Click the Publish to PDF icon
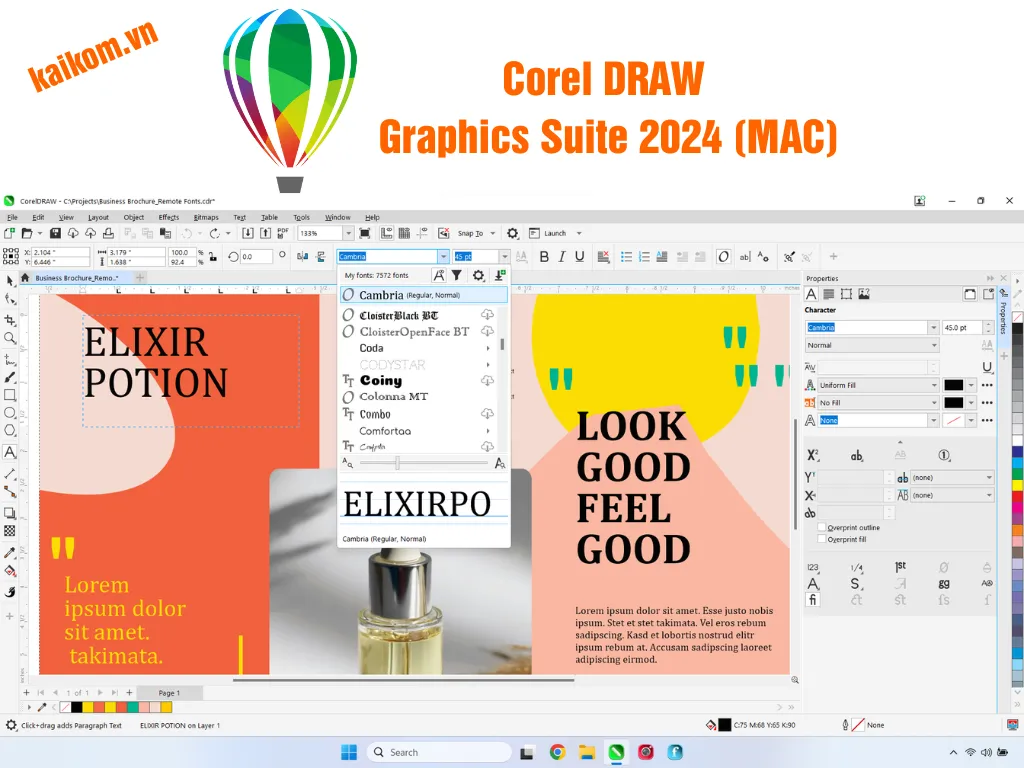The width and height of the screenshot is (1024, 768). [283, 232]
